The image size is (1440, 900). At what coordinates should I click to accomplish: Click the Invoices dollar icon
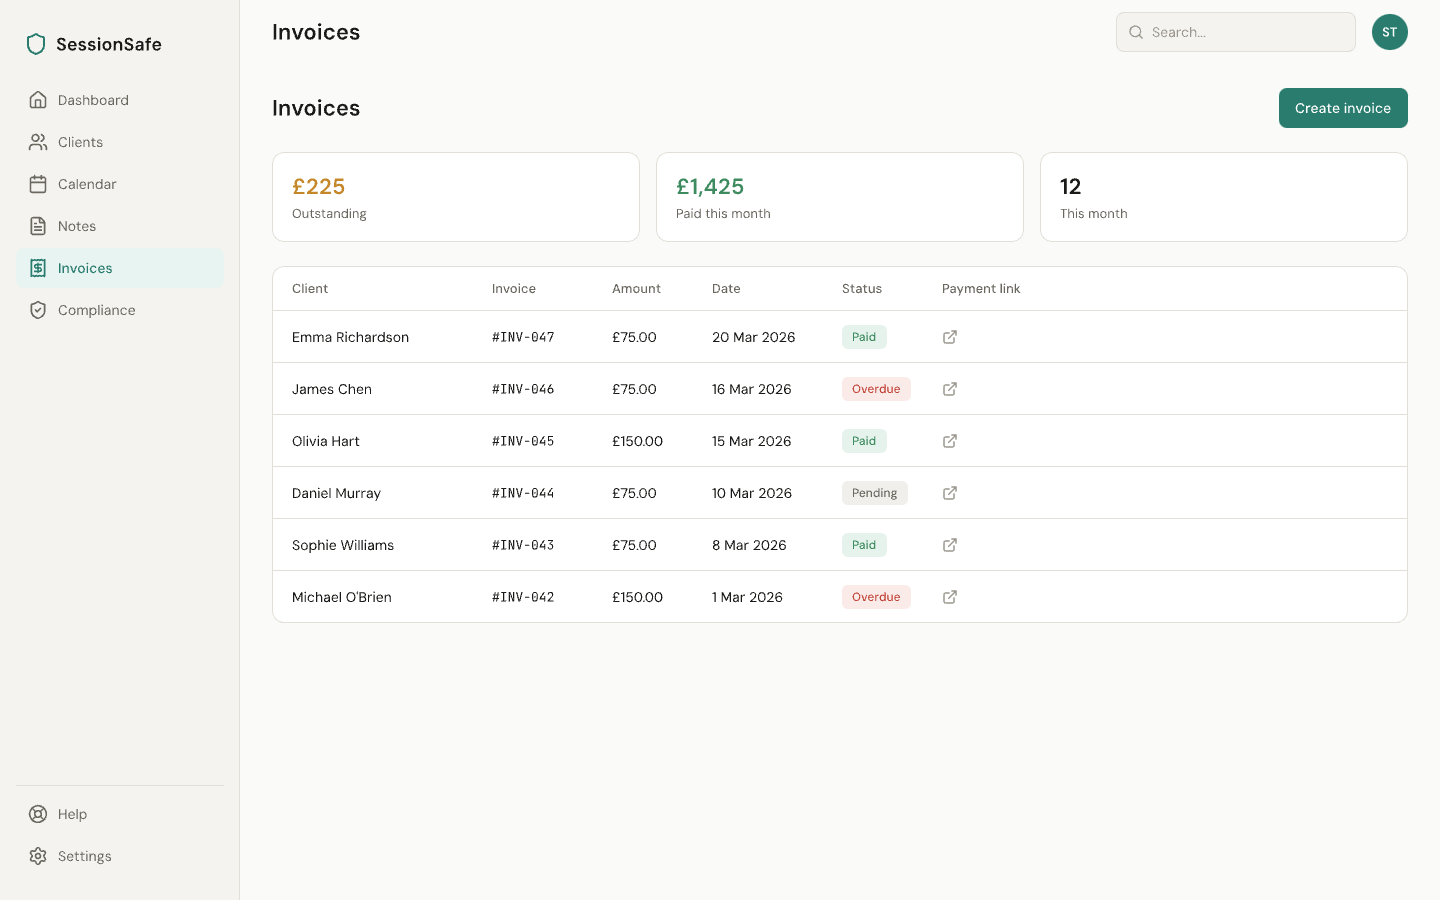tap(37, 268)
